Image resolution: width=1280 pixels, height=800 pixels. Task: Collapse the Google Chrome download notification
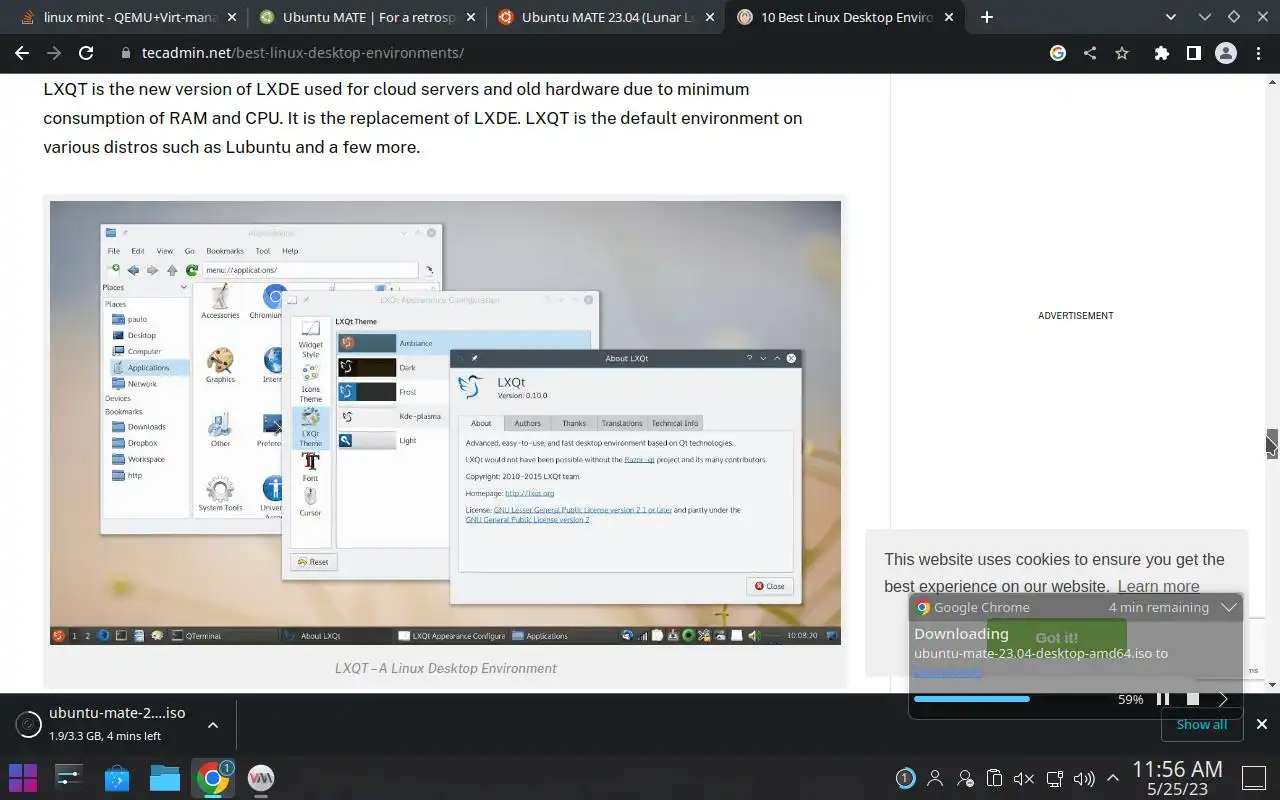tap(1228, 607)
